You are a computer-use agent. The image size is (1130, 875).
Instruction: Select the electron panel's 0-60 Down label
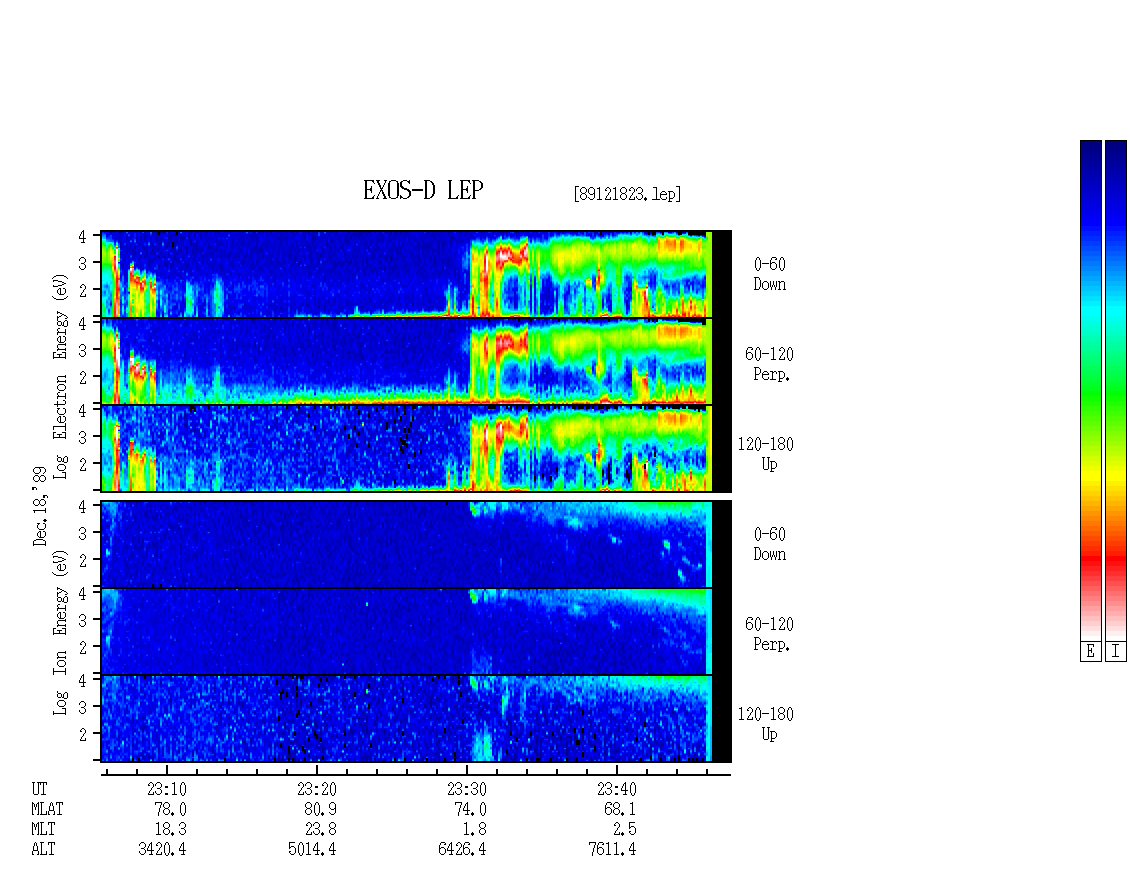[770, 275]
